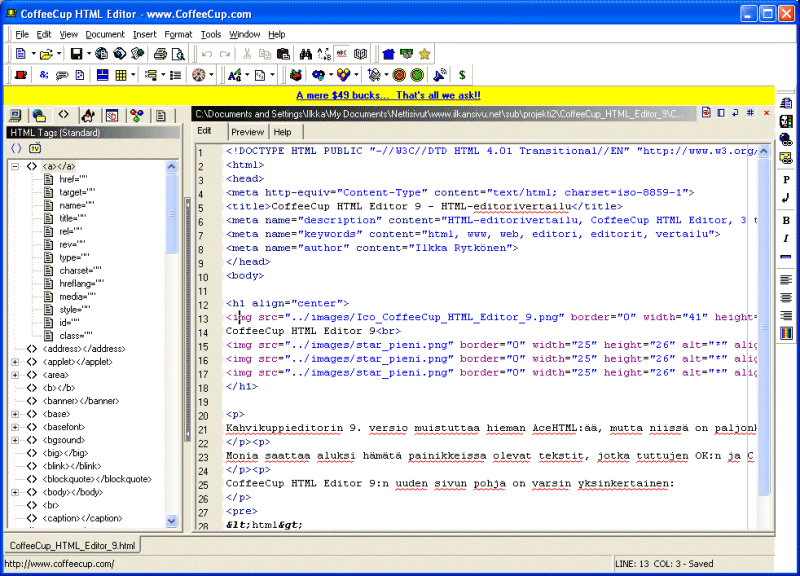The width and height of the screenshot is (800, 576).
Task: Click the paragraph P icon in right sidebar
Action: pyautogui.click(x=786, y=180)
